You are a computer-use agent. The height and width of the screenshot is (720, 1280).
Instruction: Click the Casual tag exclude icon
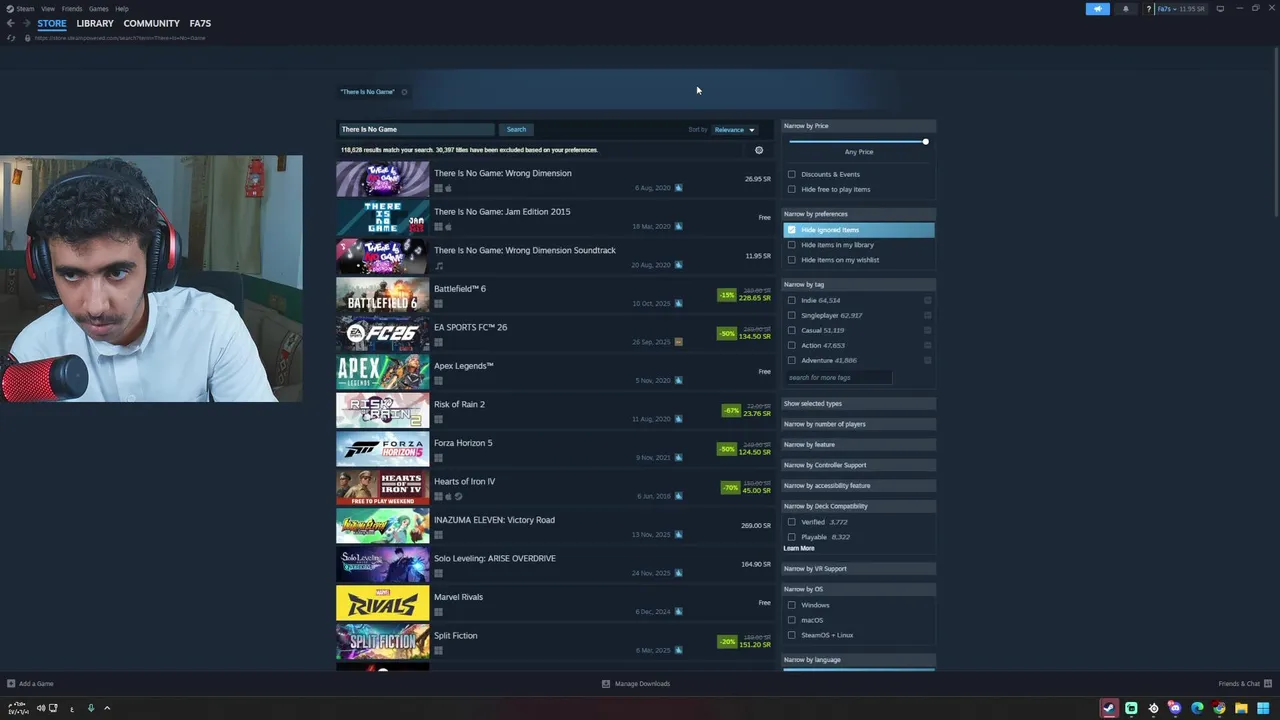coord(928,330)
